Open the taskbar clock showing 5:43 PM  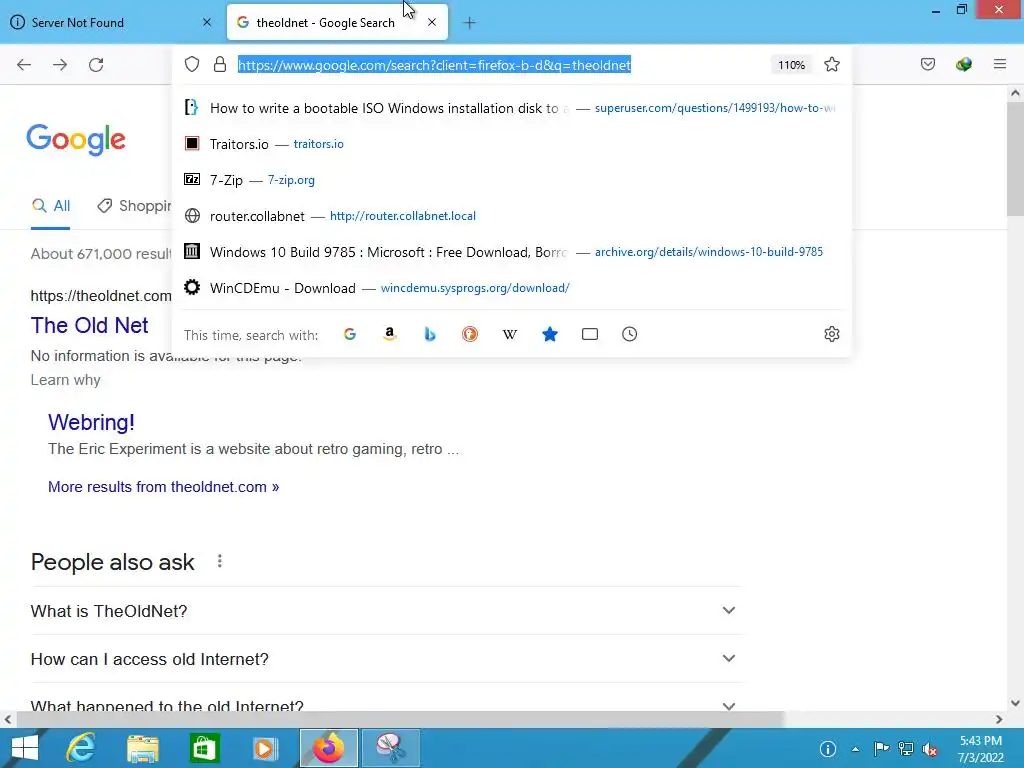pos(980,749)
